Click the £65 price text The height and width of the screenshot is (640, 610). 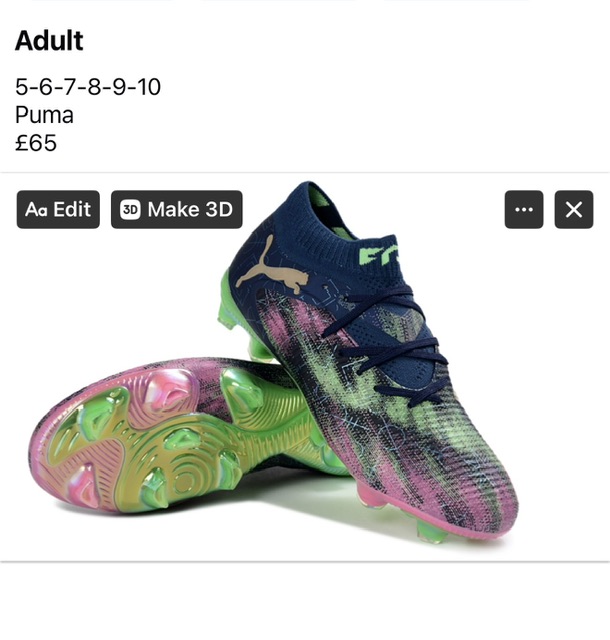(36, 143)
